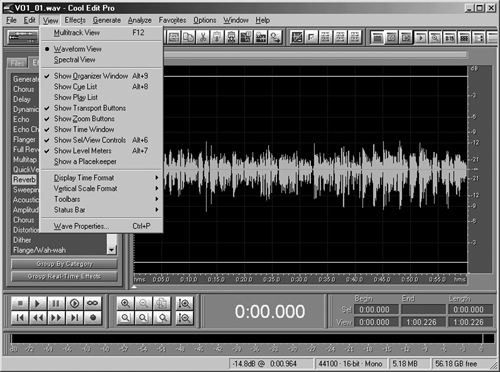Image resolution: width=500 pixels, height=372 pixels.
Task: Select Dither in the effects list
Action: pyautogui.click(x=22, y=240)
